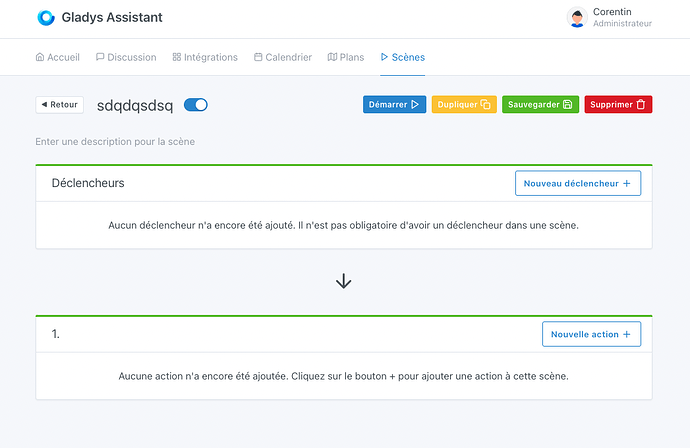Image resolution: width=690 pixels, height=448 pixels.
Task: Click the Gladys Assistant logo icon
Action: [45, 18]
